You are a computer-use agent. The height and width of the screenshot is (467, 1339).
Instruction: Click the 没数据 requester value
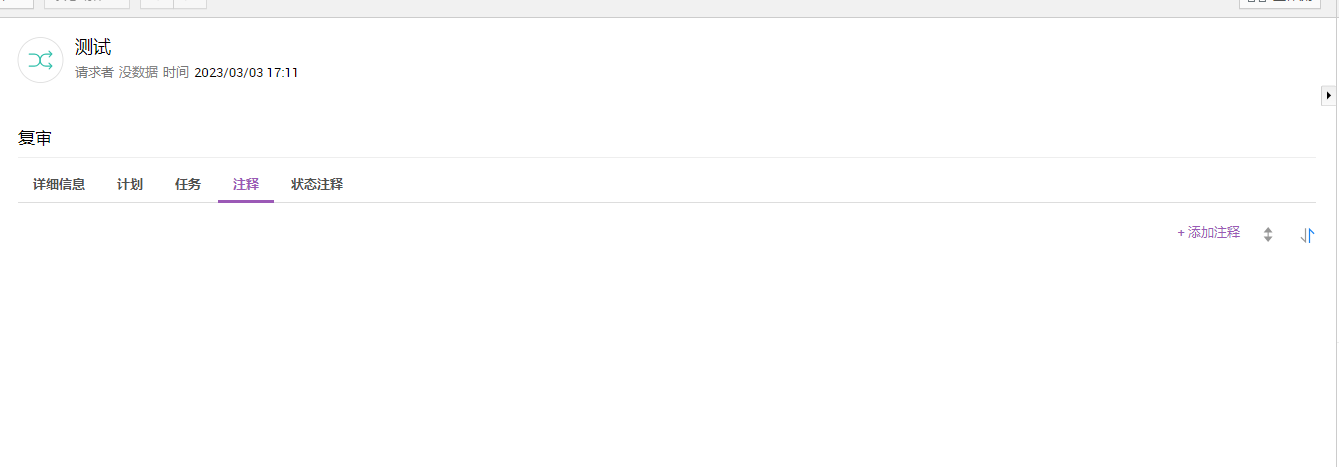point(138,73)
